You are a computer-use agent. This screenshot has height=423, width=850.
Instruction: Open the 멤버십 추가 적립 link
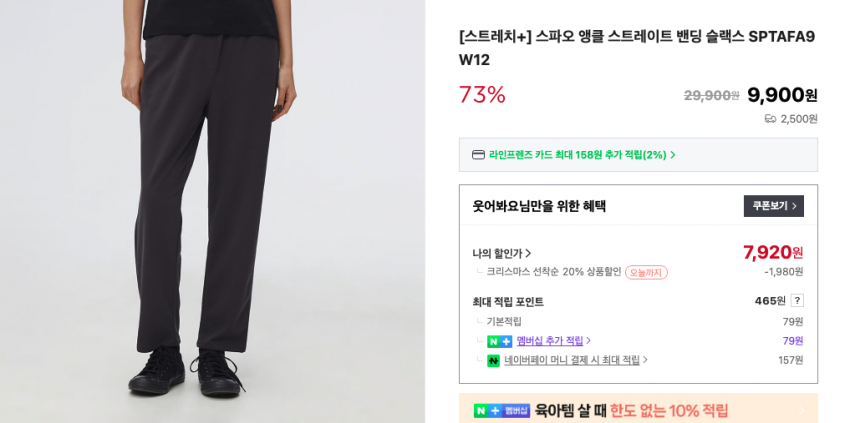pyautogui.click(x=550, y=341)
